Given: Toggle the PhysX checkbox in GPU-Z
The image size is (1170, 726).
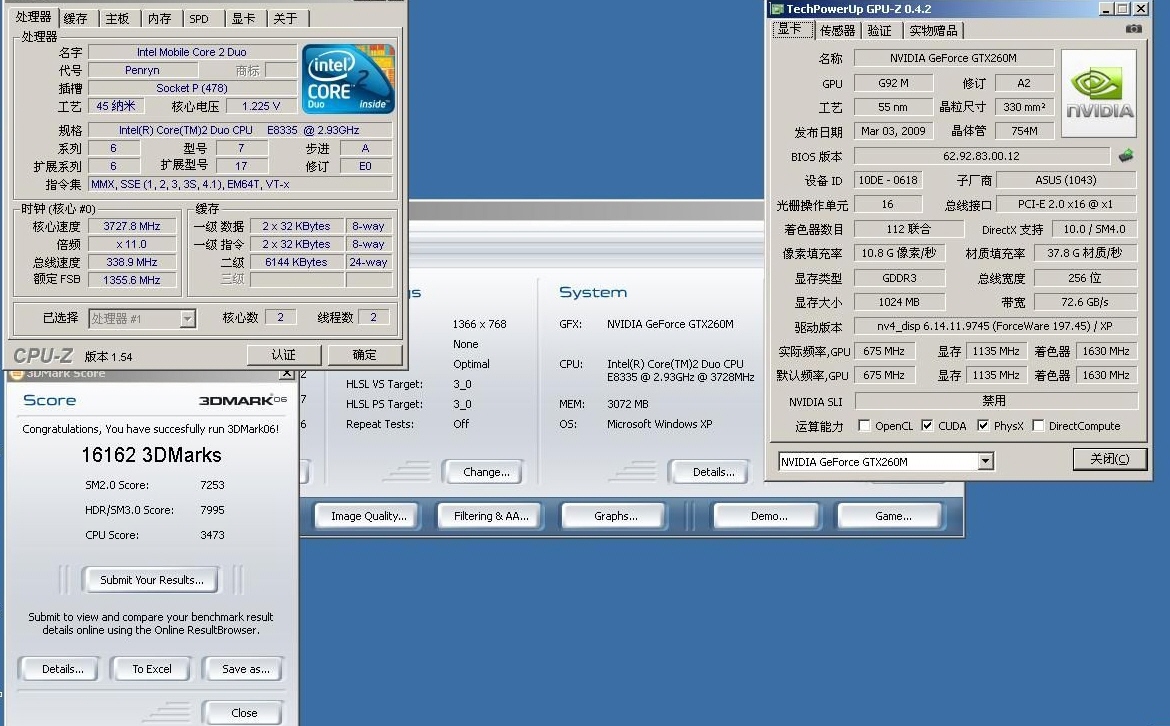Looking at the screenshot, I should (x=983, y=425).
